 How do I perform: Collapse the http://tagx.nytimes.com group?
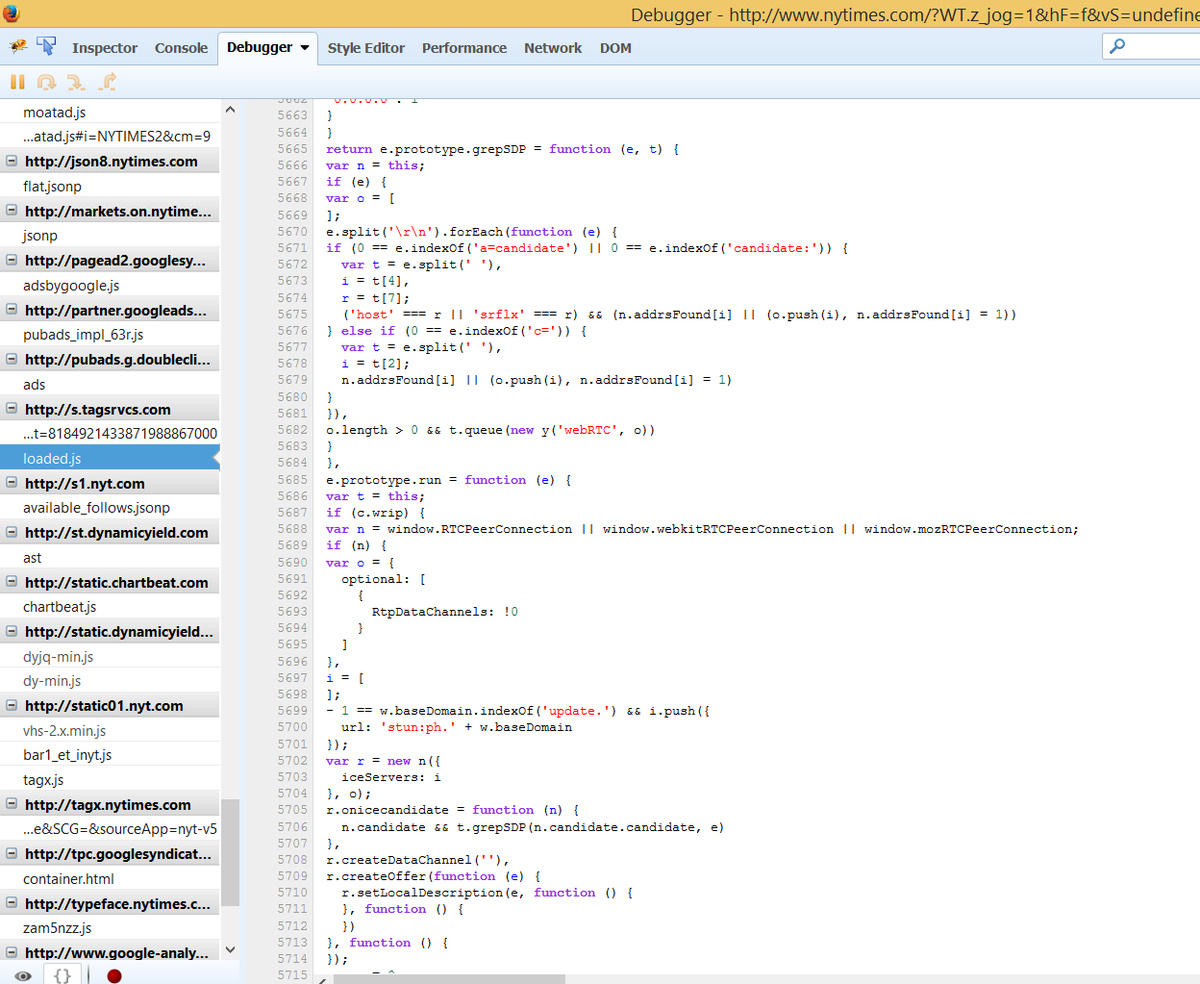12,805
